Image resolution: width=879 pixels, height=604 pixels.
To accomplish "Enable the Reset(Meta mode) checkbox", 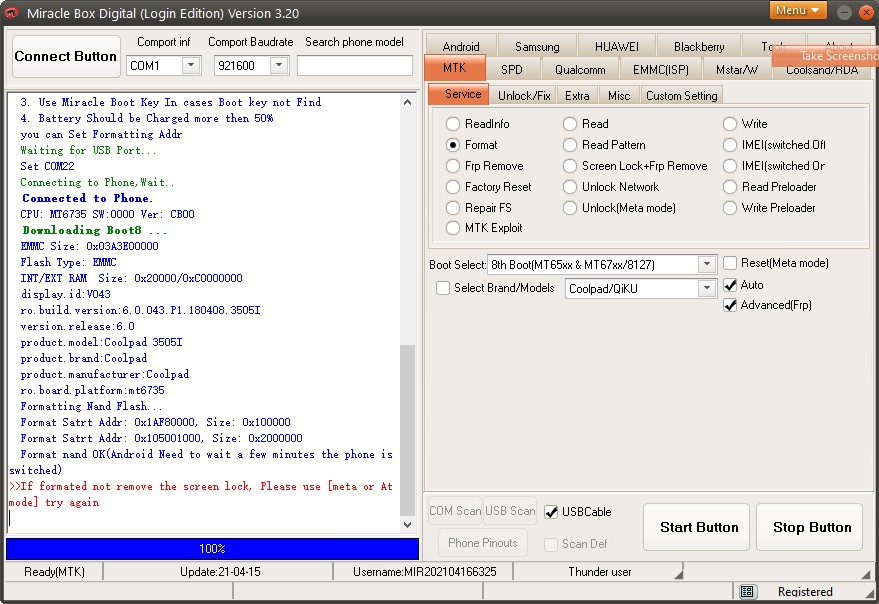I will [x=729, y=263].
